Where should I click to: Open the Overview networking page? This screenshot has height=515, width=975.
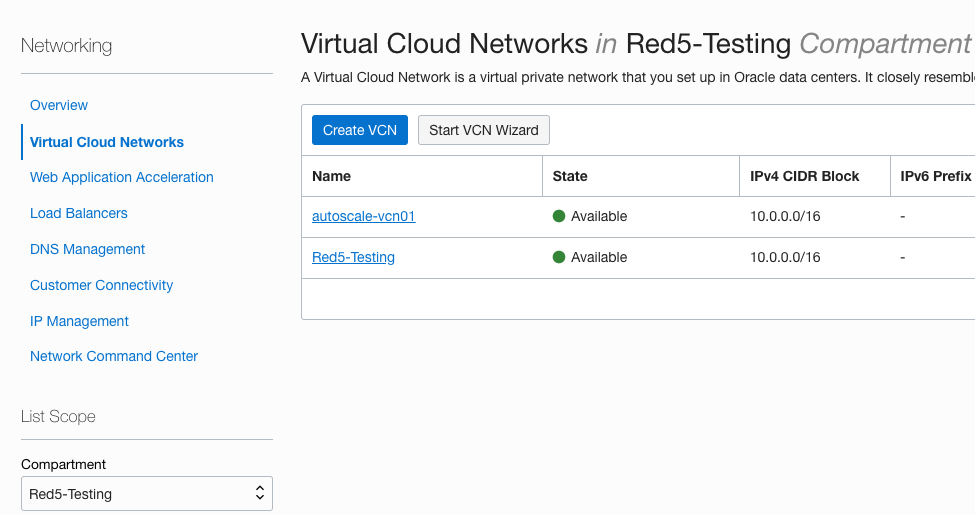tap(59, 105)
